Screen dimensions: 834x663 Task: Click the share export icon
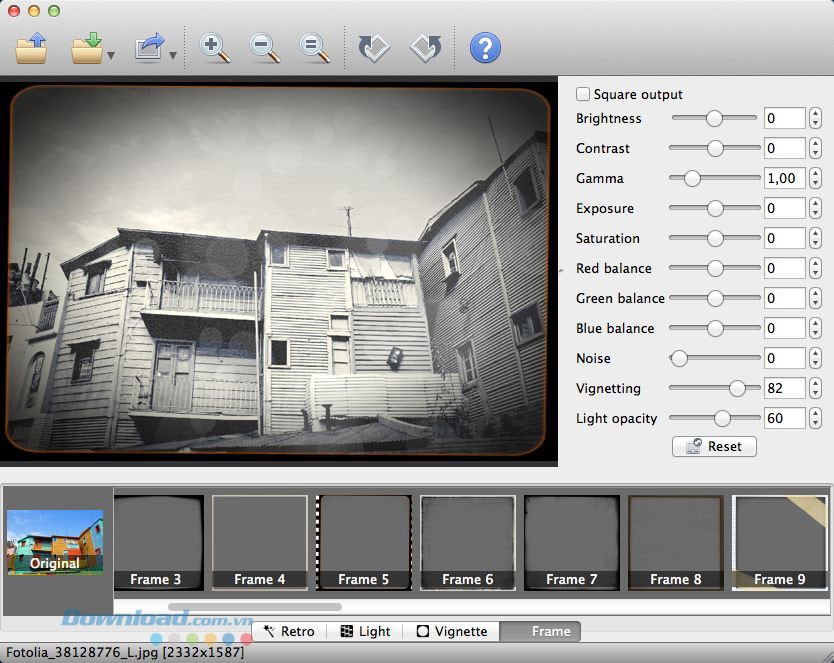150,48
